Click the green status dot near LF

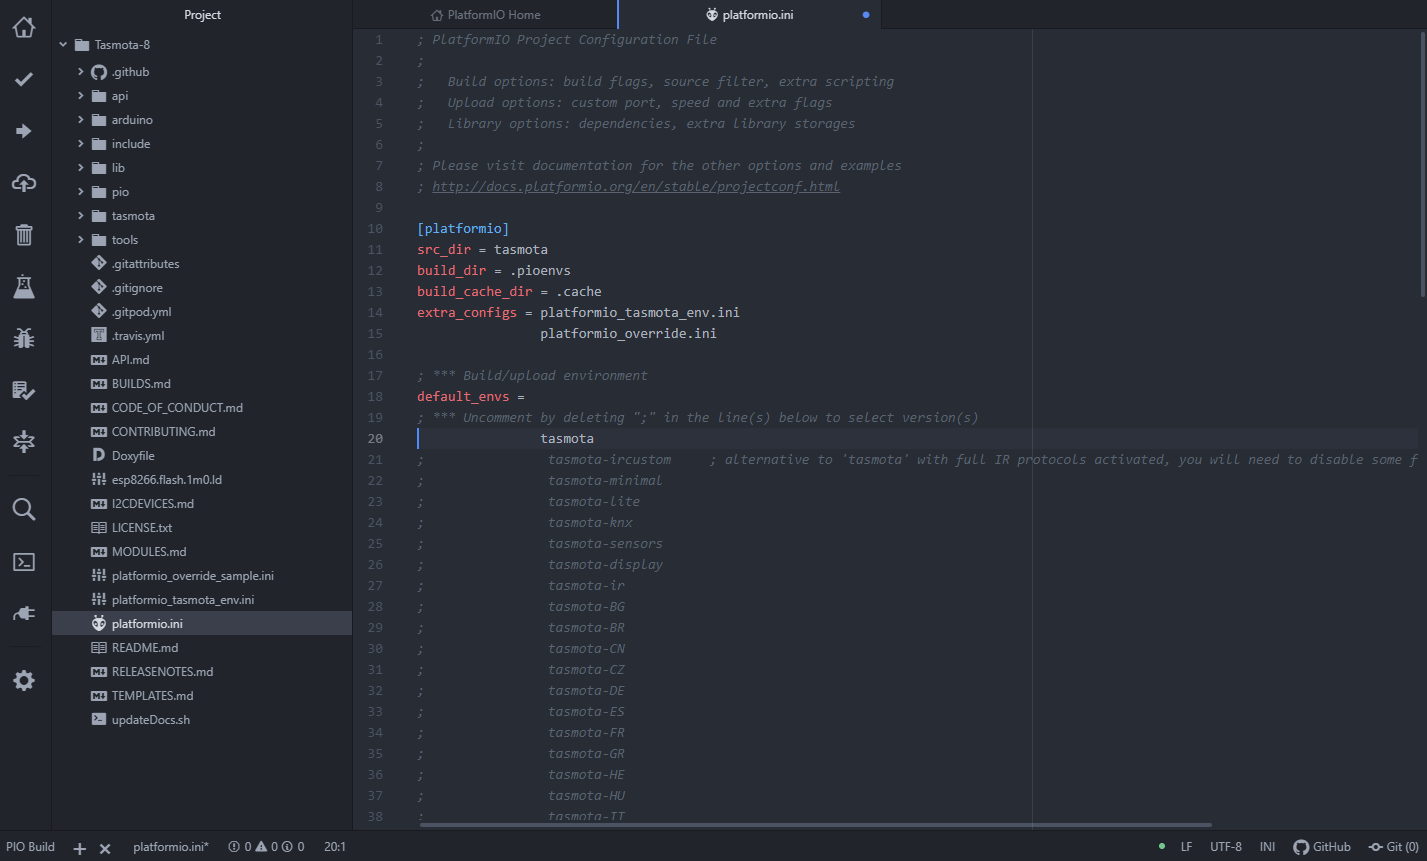coord(1162,846)
